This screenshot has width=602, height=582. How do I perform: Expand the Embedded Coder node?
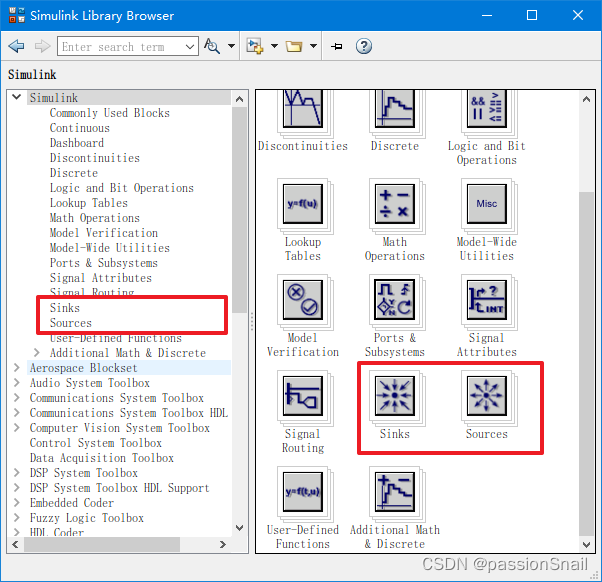17,502
